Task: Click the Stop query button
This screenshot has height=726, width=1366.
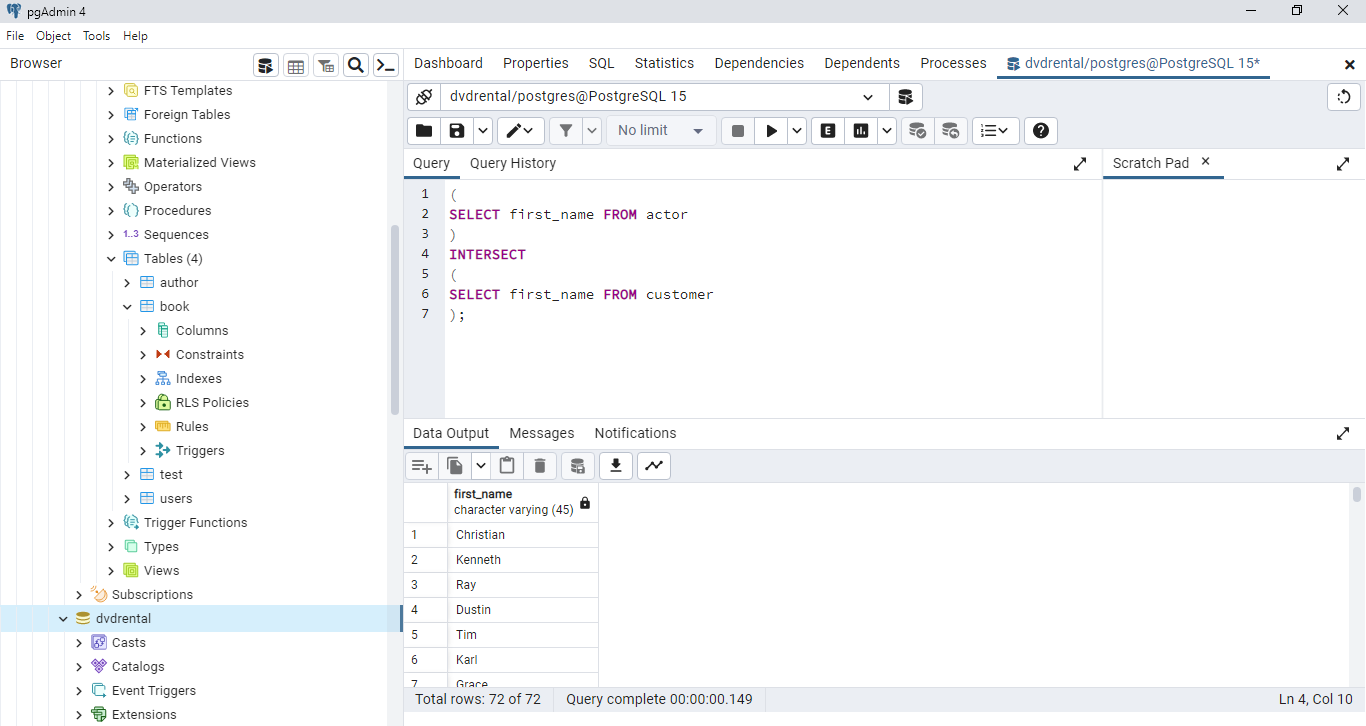Action: [738, 131]
